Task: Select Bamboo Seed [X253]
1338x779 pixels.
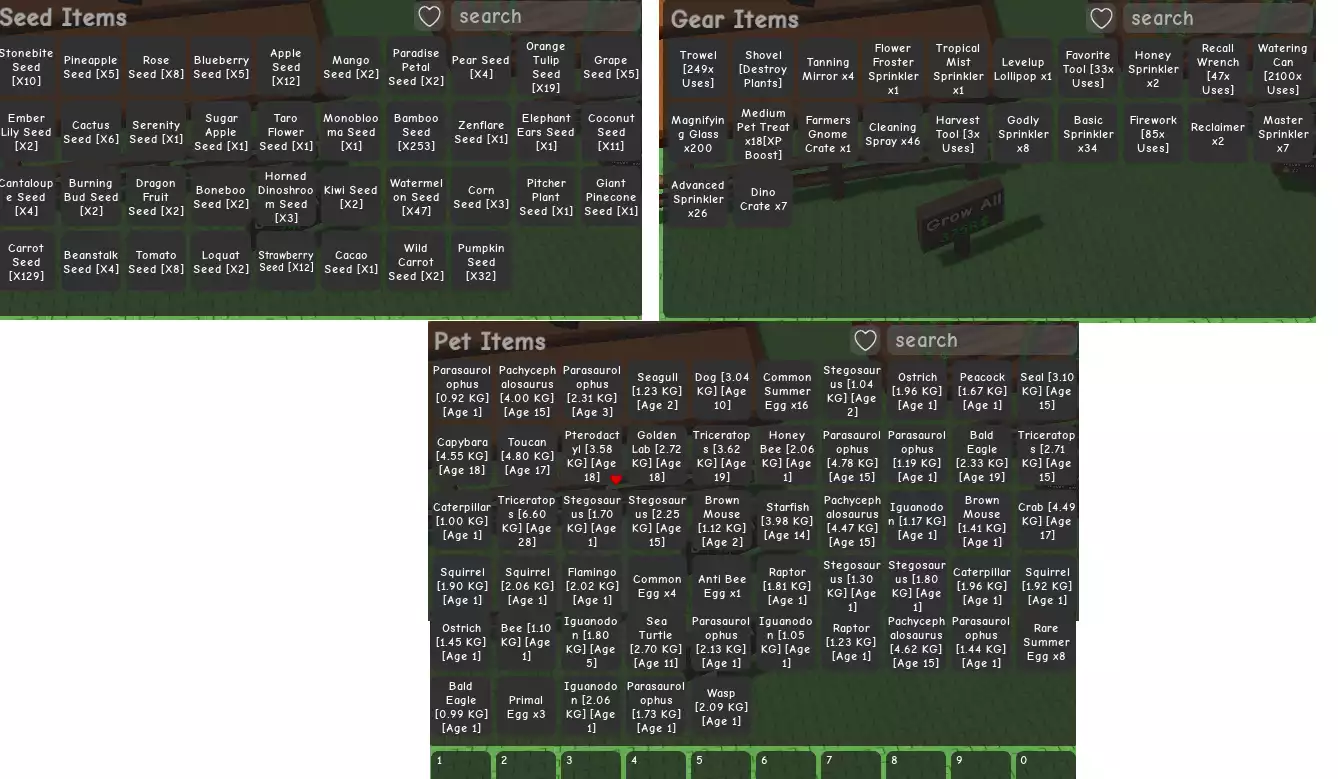Action: point(416,132)
